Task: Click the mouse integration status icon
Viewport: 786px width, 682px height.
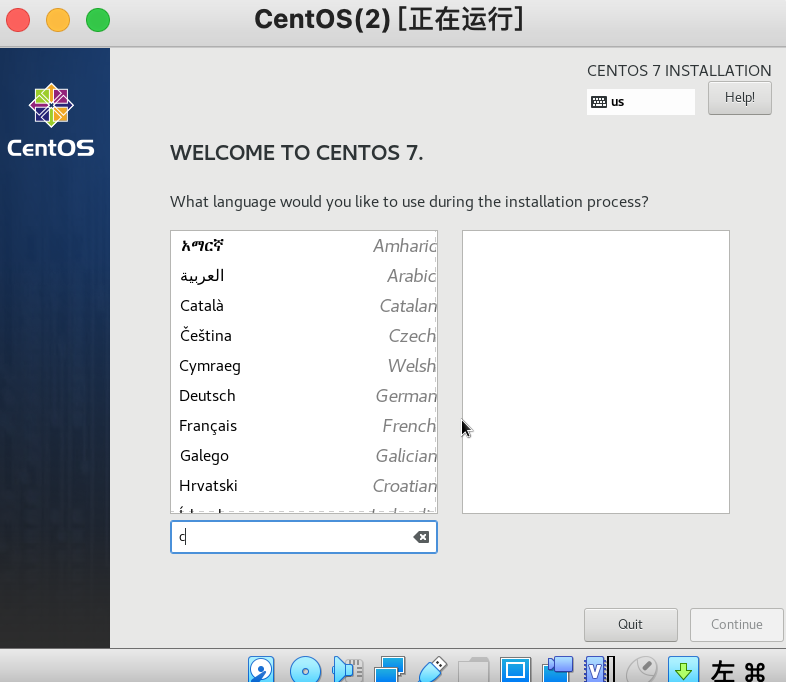Action: (x=642, y=669)
